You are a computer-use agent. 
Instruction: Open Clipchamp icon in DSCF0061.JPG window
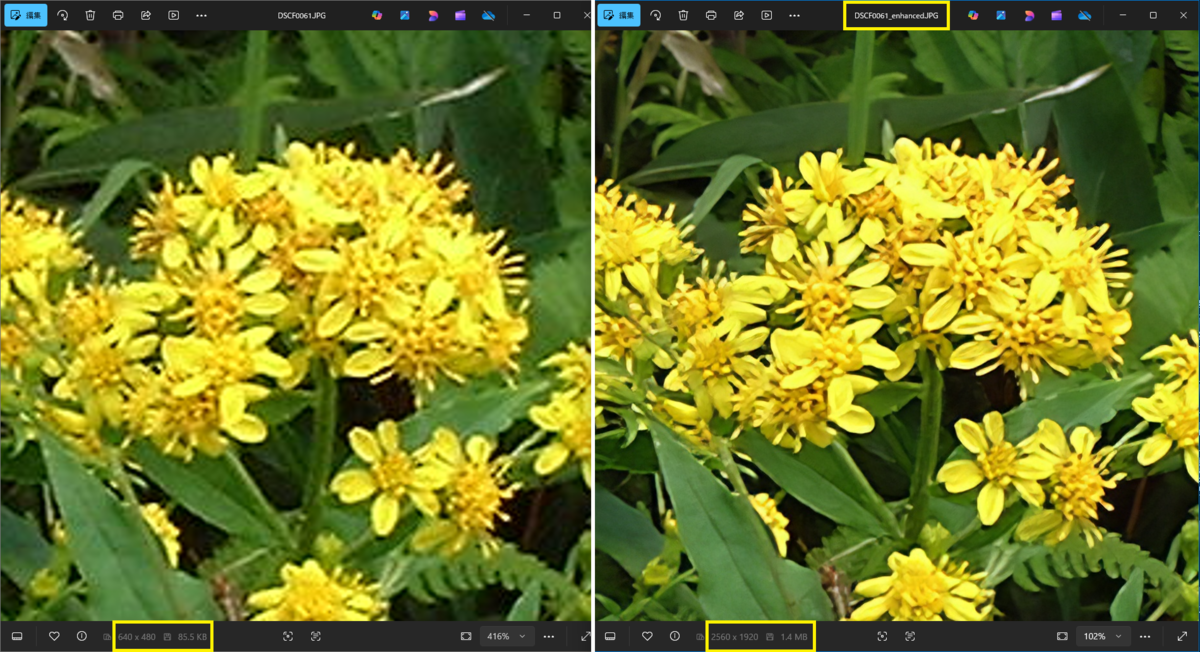461,15
